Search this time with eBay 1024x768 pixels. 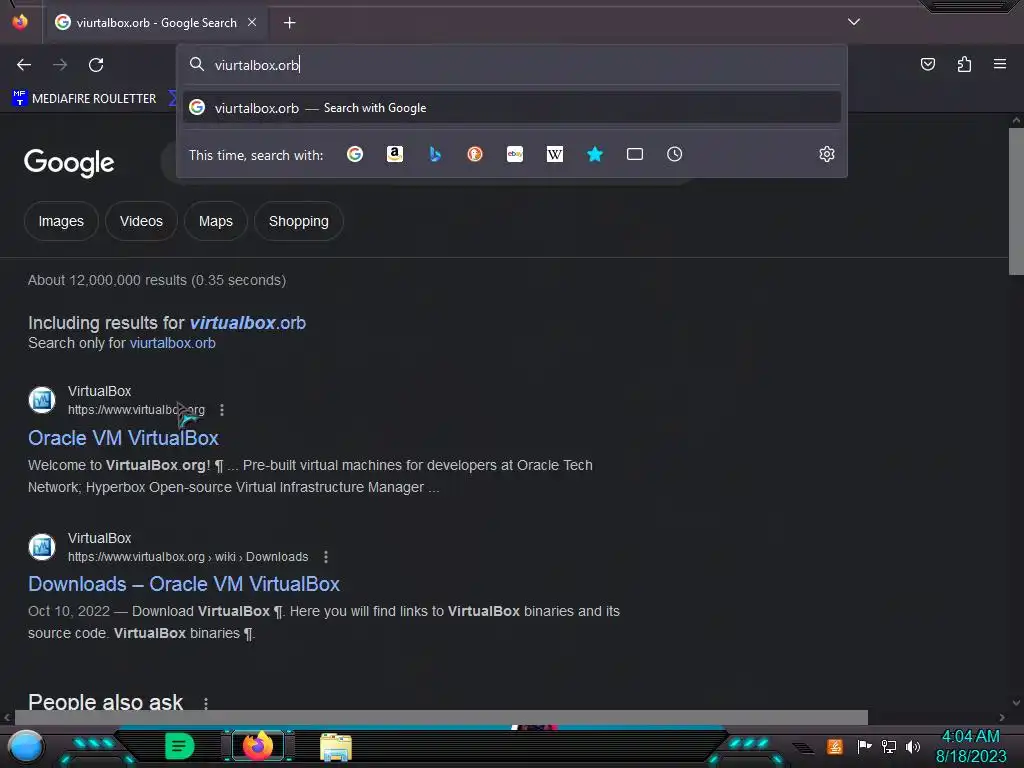pyautogui.click(x=515, y=154)
